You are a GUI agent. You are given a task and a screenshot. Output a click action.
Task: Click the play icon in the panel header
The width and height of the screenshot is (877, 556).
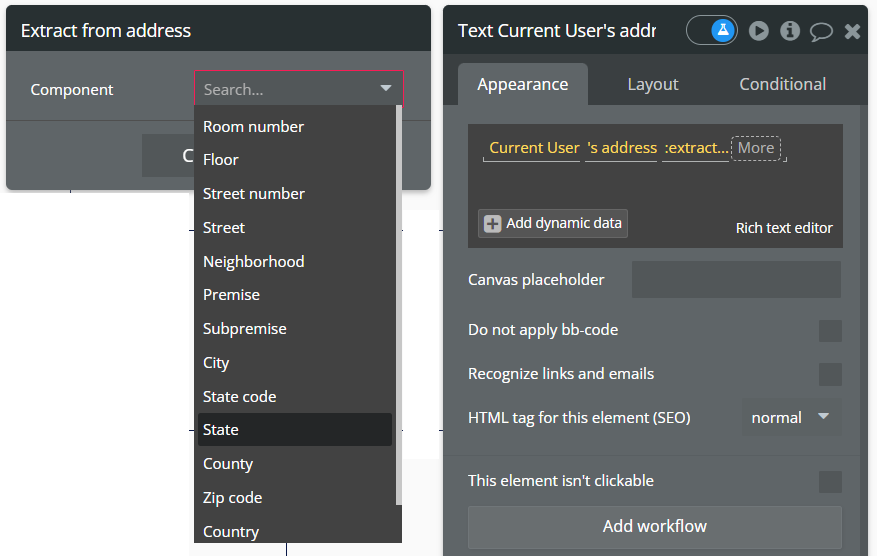coord(759,31)
